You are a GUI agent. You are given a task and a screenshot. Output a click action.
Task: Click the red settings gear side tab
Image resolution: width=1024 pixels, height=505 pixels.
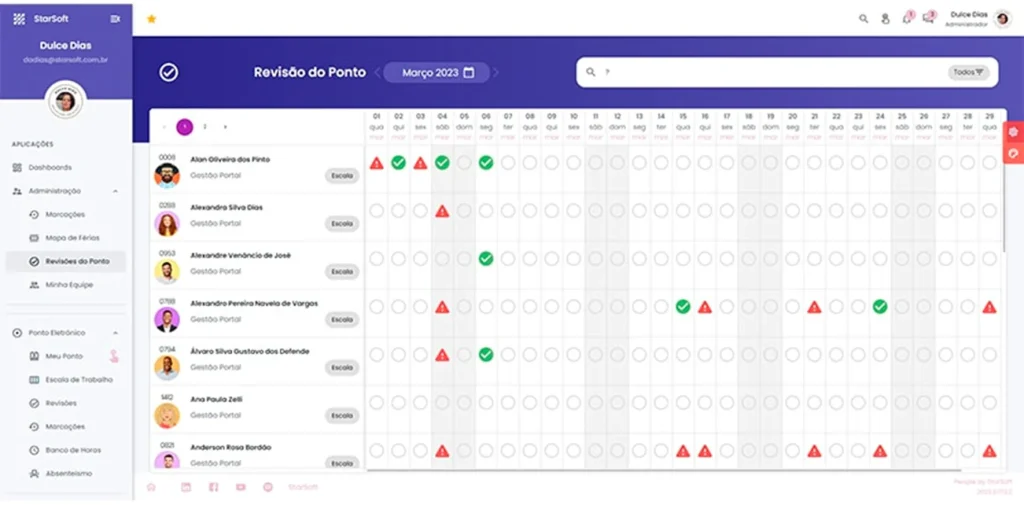click(x=1014, y=132)
